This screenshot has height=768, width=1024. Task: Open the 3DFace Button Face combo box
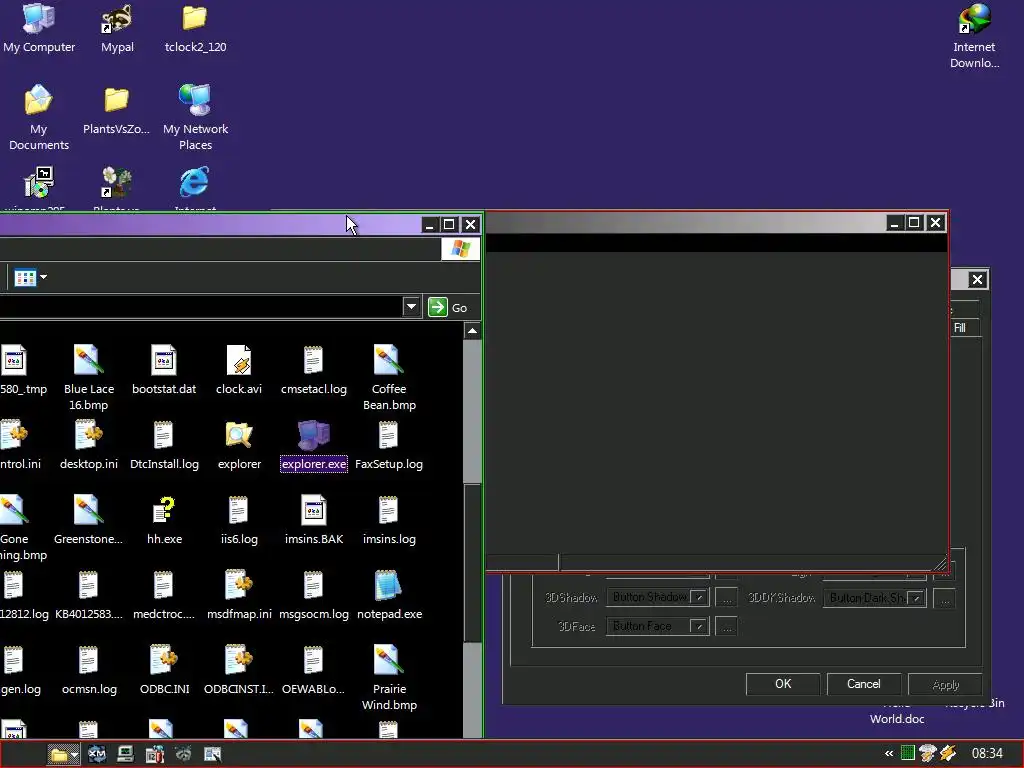pyautogui.click(x=657, y=626)
